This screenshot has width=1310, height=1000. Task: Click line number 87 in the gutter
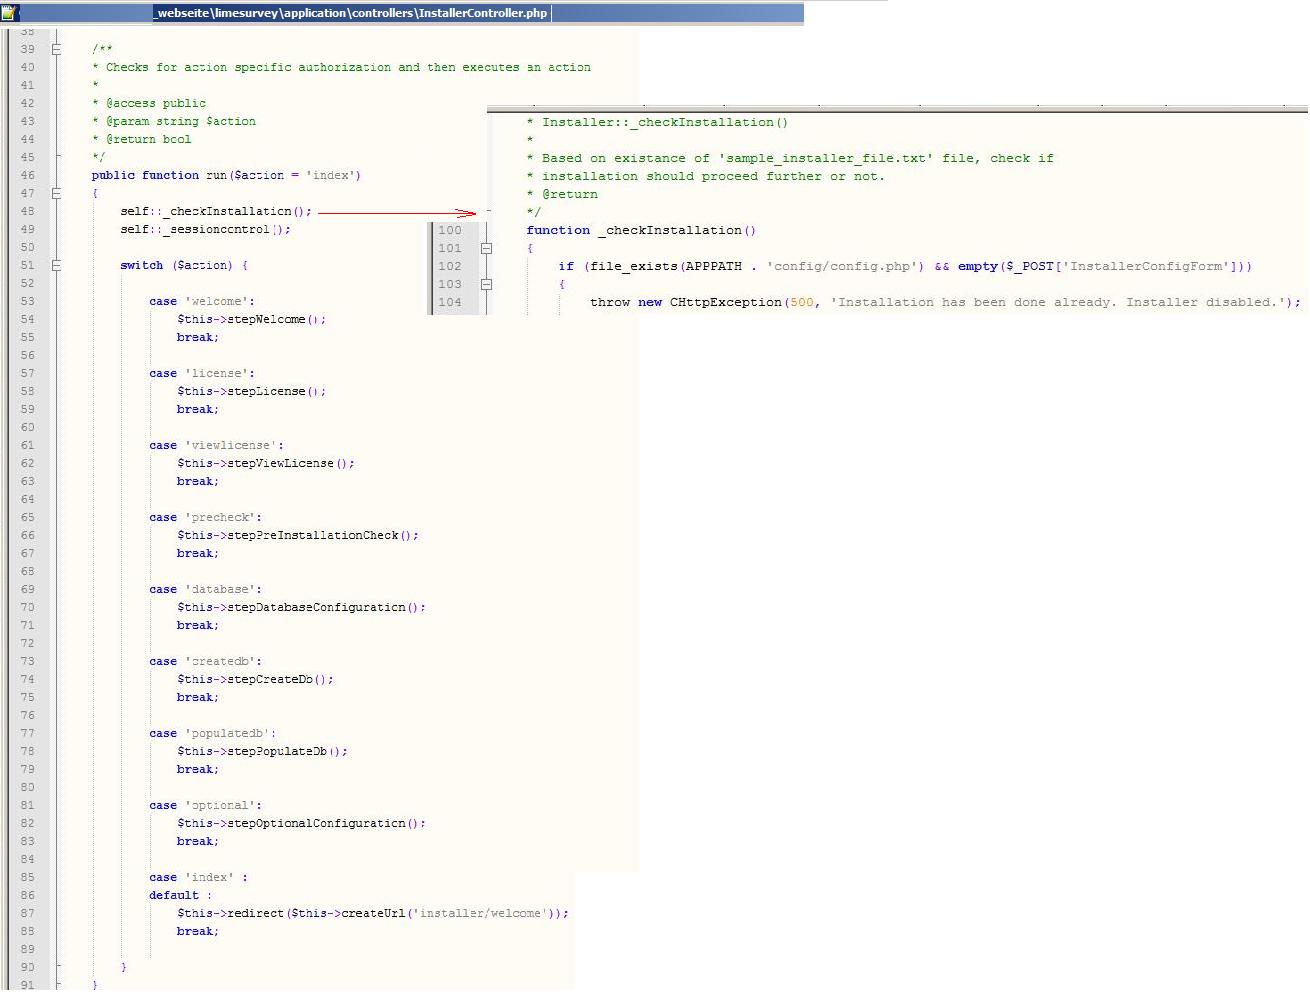(x=27, y=913)
